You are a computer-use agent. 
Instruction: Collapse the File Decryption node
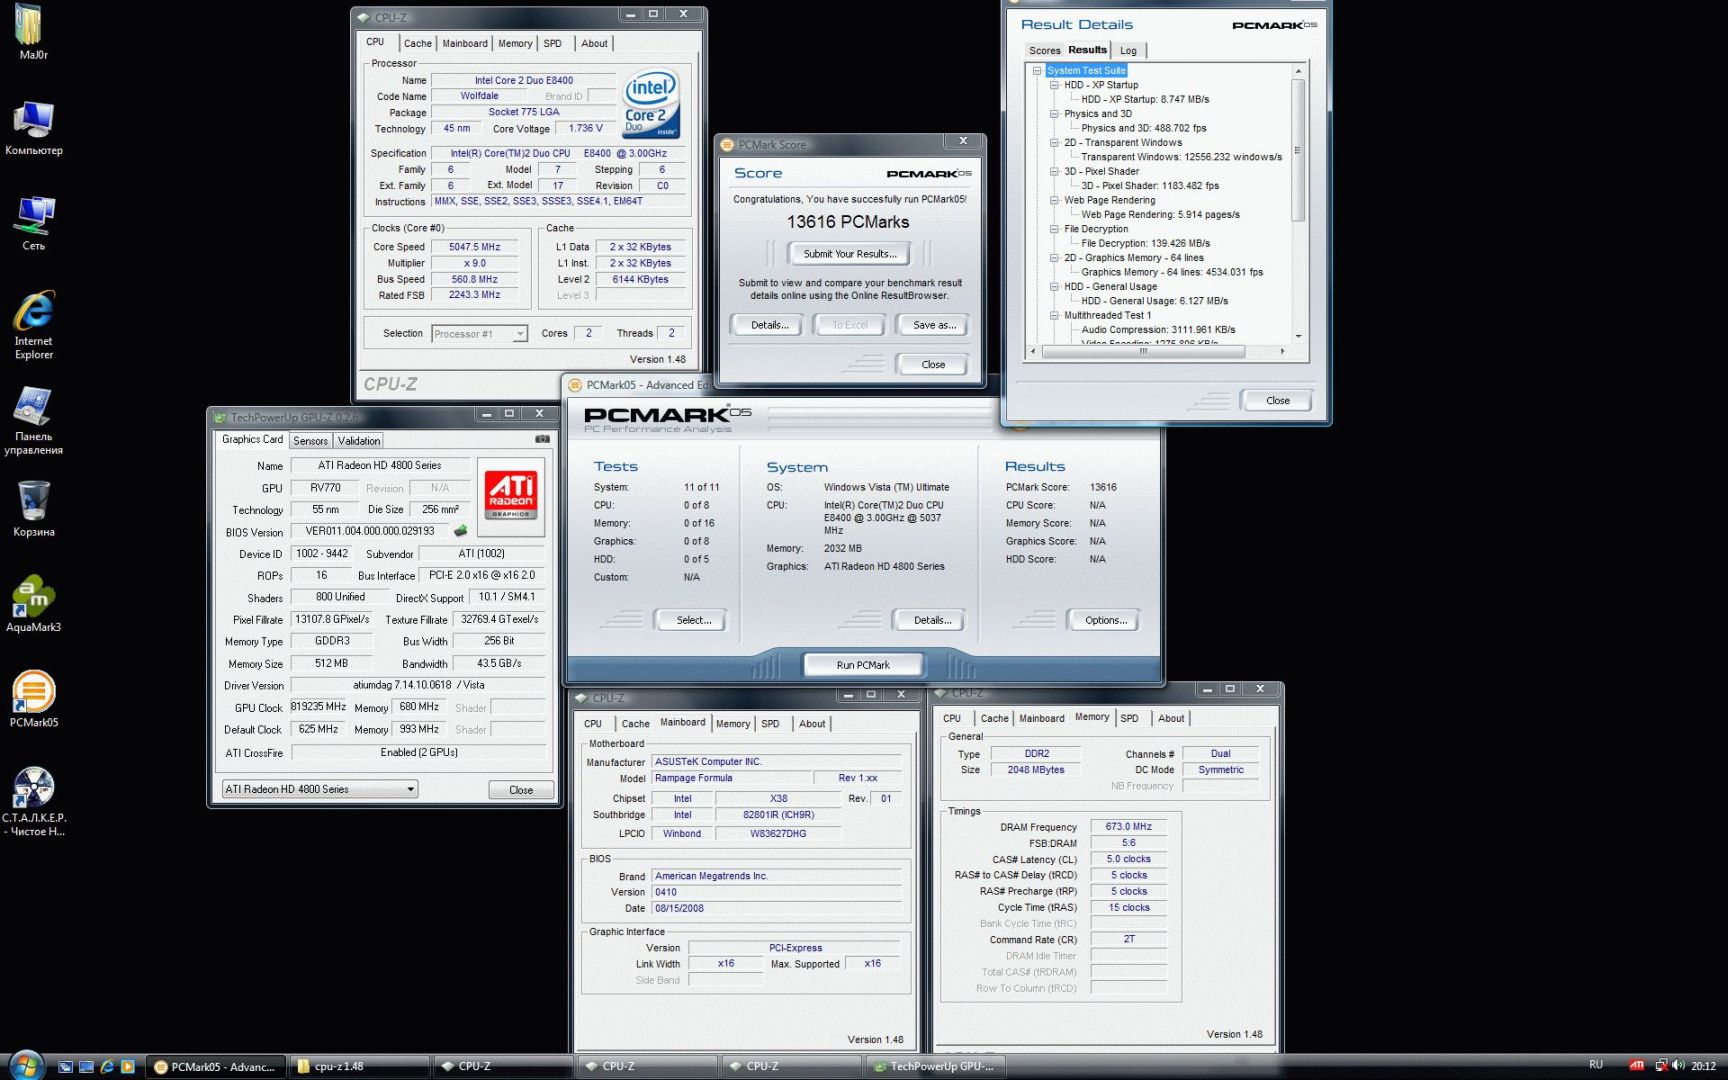click(x=1054, y=229)
